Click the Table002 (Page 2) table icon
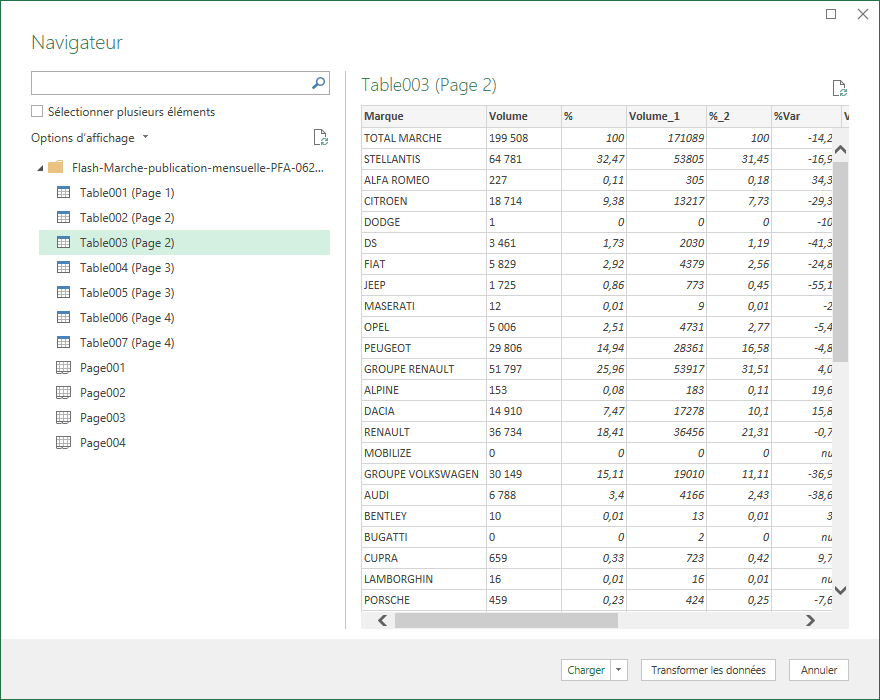The image size is (880, 700). 63,217
